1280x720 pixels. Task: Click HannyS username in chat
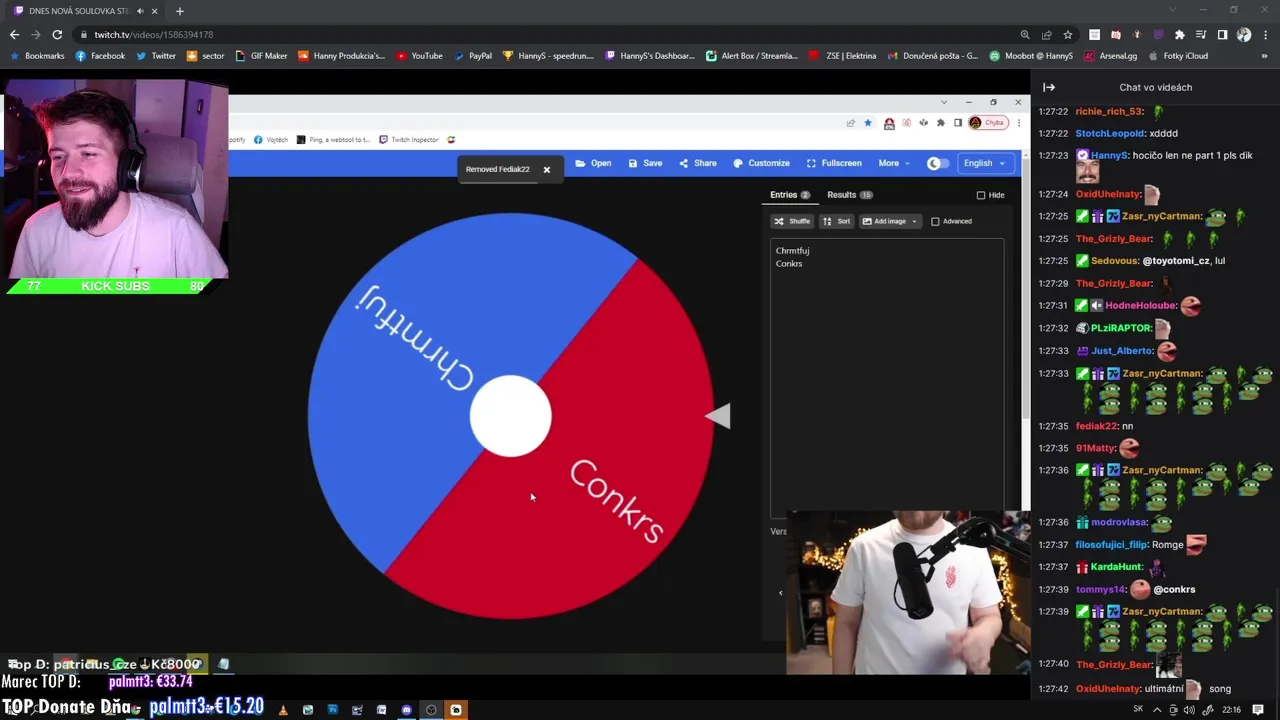coord(1109,156)
